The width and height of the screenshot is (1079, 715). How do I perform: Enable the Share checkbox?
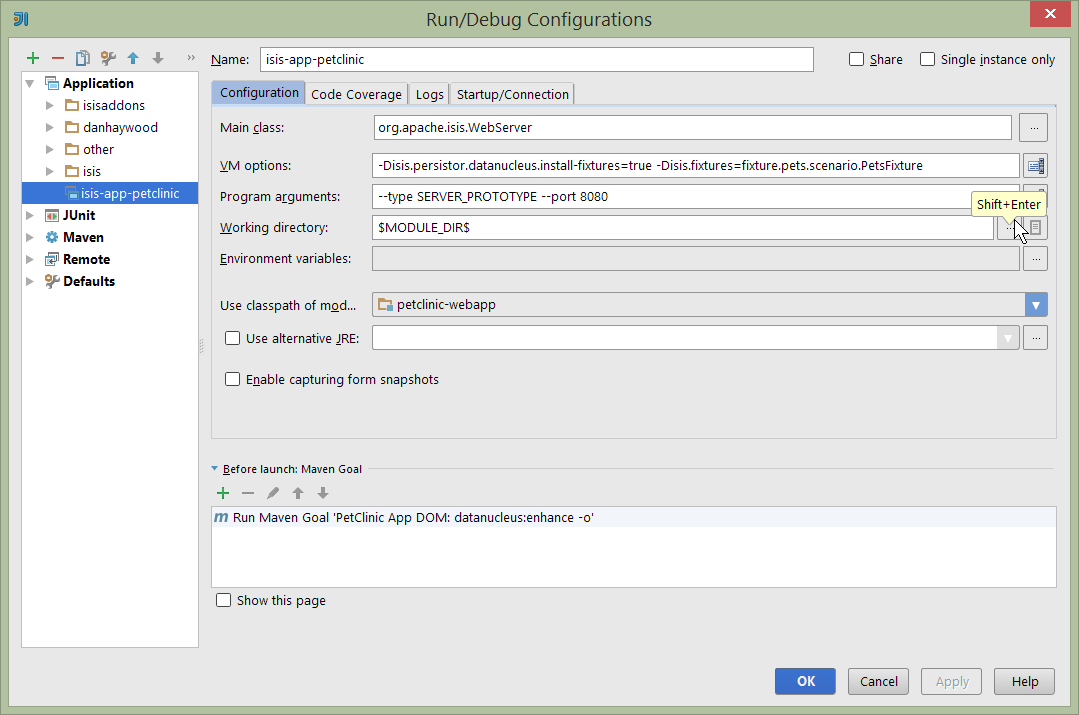pos(857,60)
